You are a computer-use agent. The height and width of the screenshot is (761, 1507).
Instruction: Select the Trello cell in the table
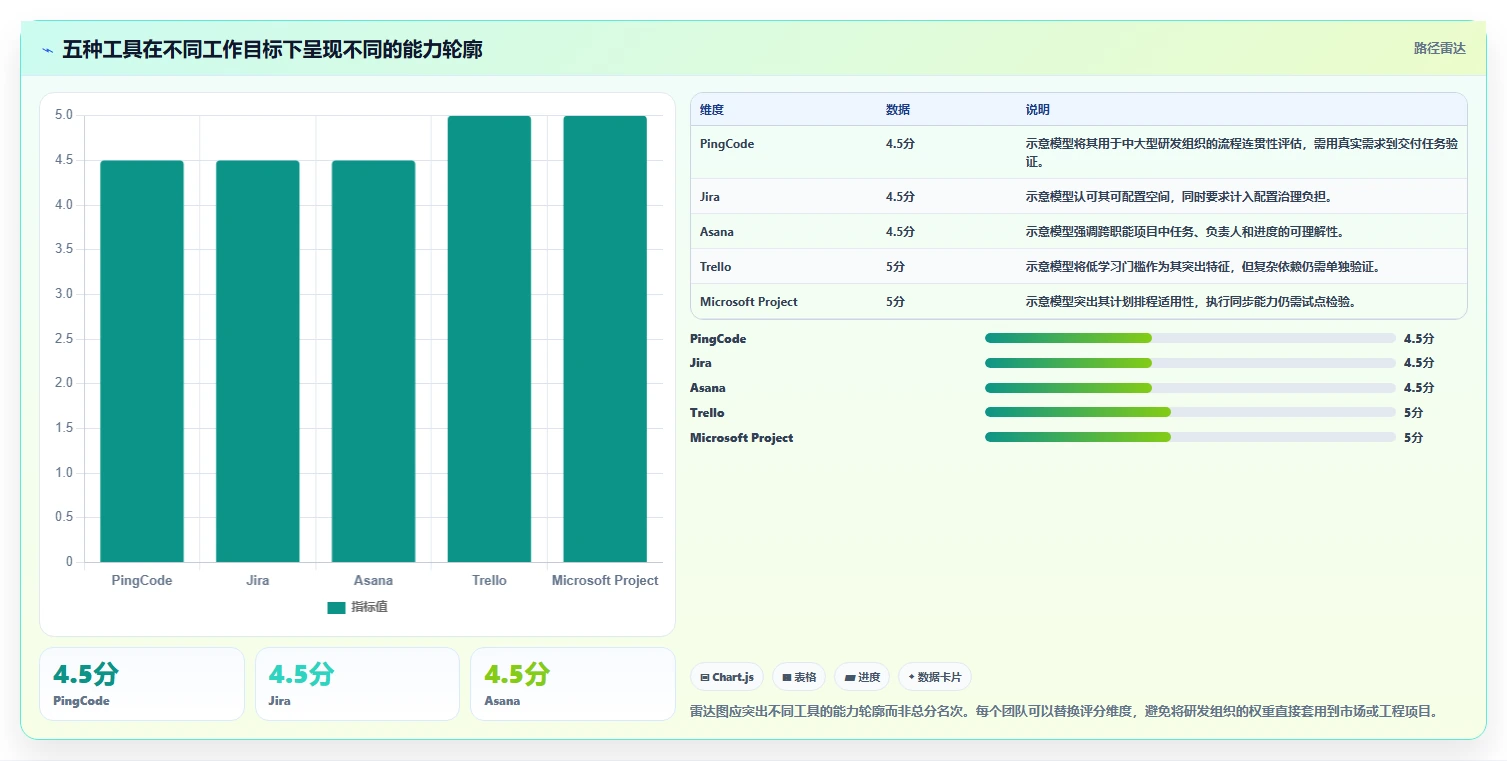tap(716, 267)
